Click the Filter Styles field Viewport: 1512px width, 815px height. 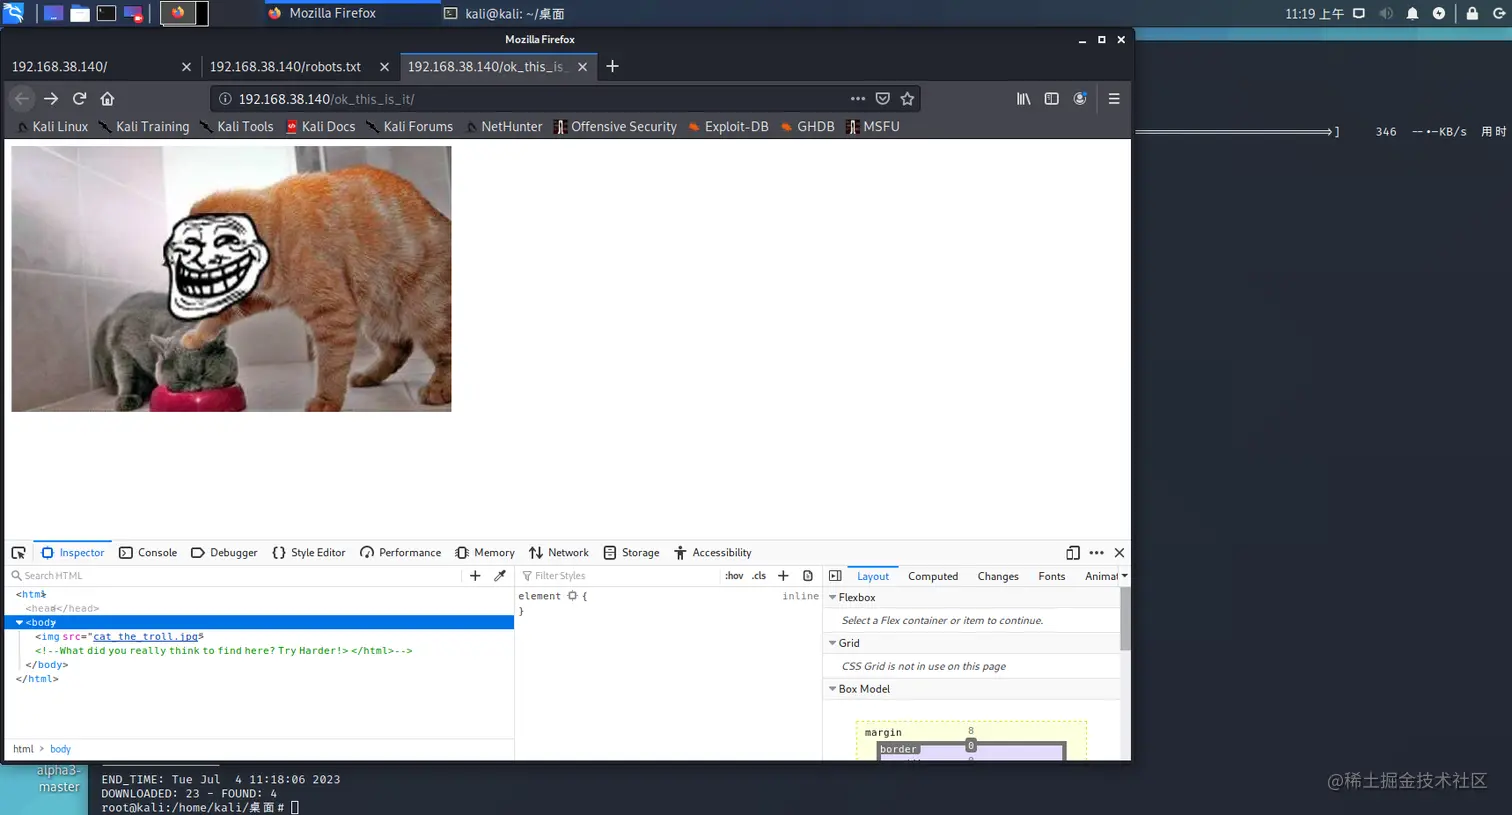click(x=618, y=576)
